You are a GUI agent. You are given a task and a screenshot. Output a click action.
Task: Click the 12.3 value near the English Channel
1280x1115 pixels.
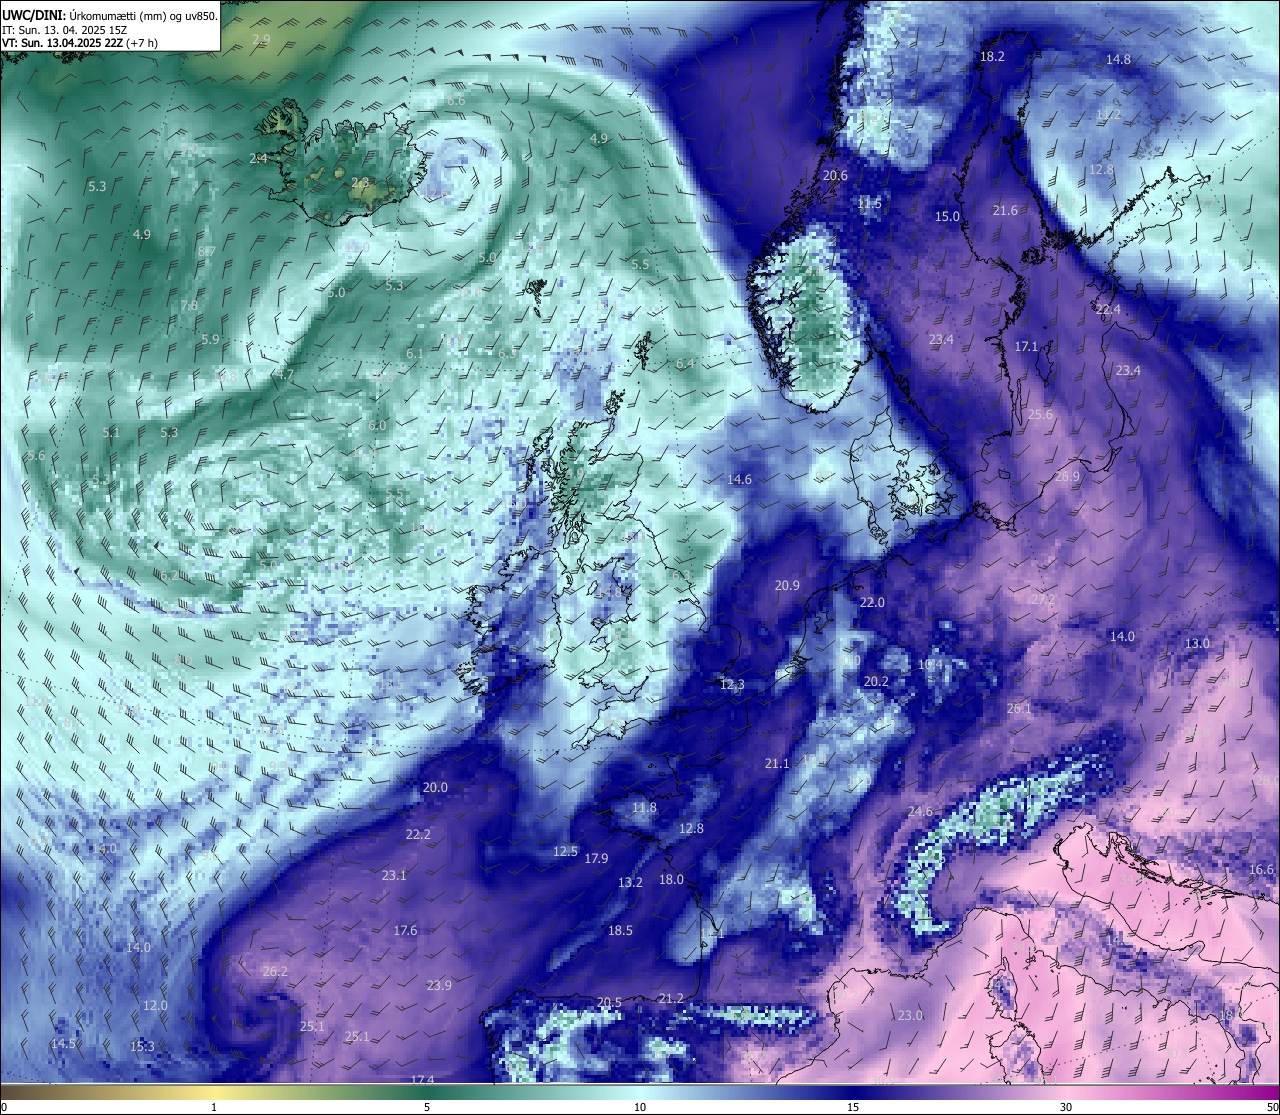coord(732,685)
